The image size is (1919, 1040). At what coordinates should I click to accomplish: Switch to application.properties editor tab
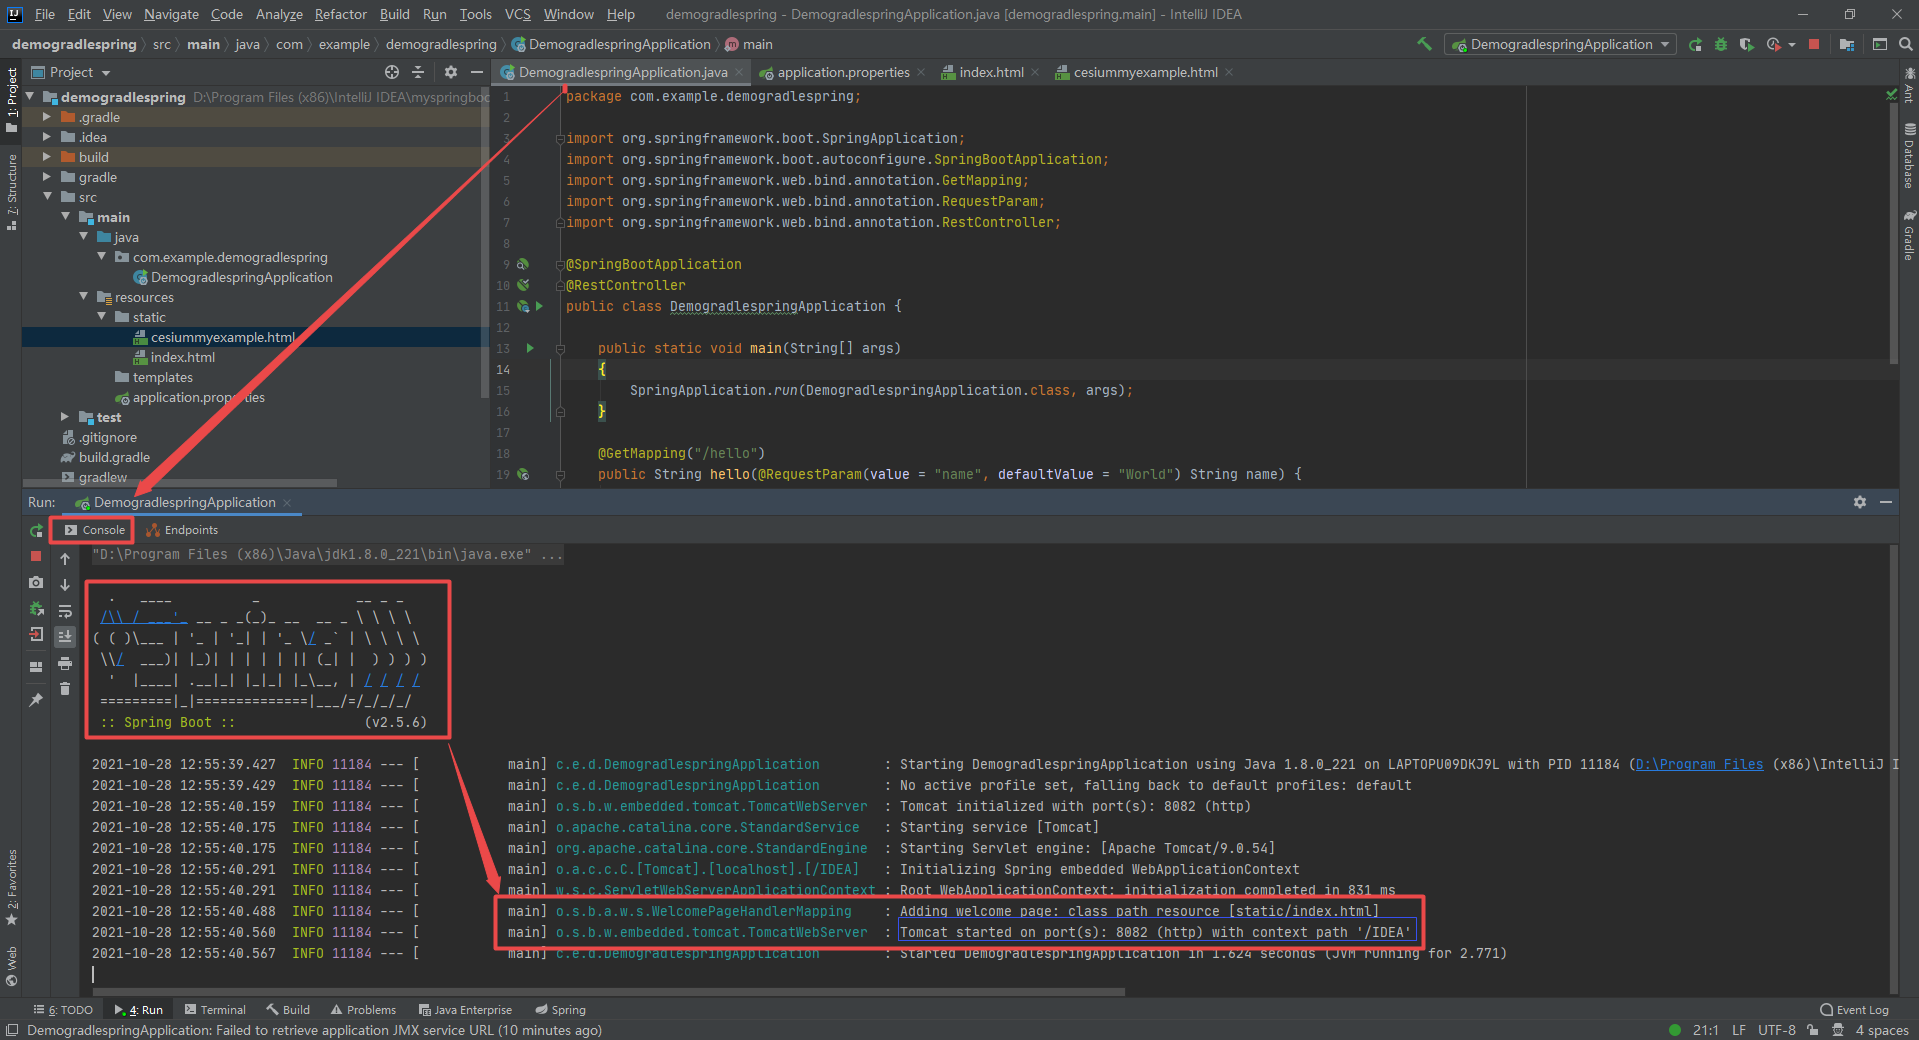pos(842,72)
